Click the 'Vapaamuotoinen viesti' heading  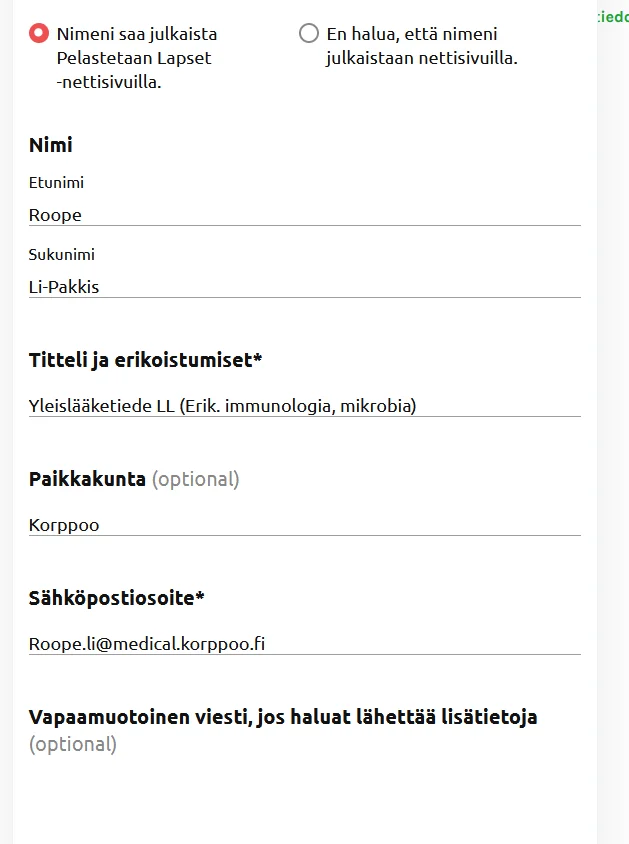[283, 717]
